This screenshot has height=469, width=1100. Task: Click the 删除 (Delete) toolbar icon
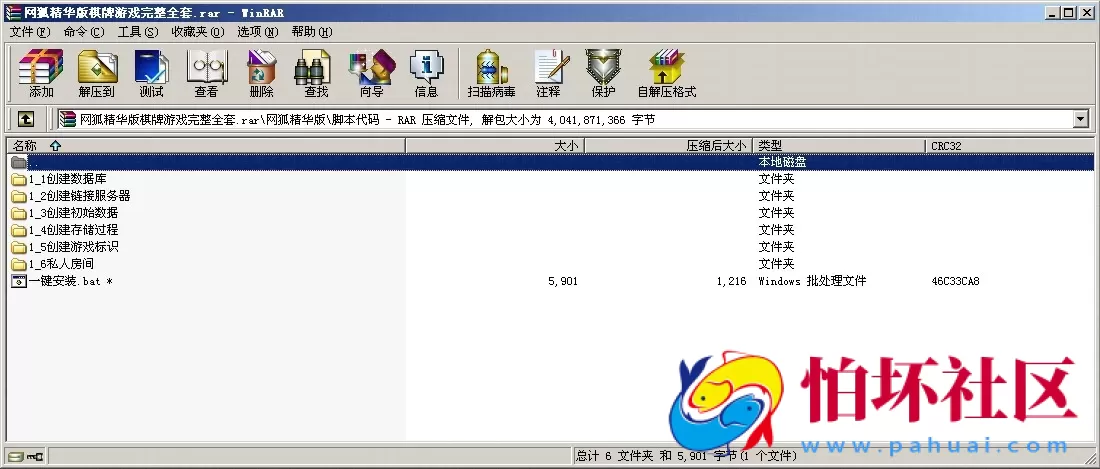[x=262, y=73]
